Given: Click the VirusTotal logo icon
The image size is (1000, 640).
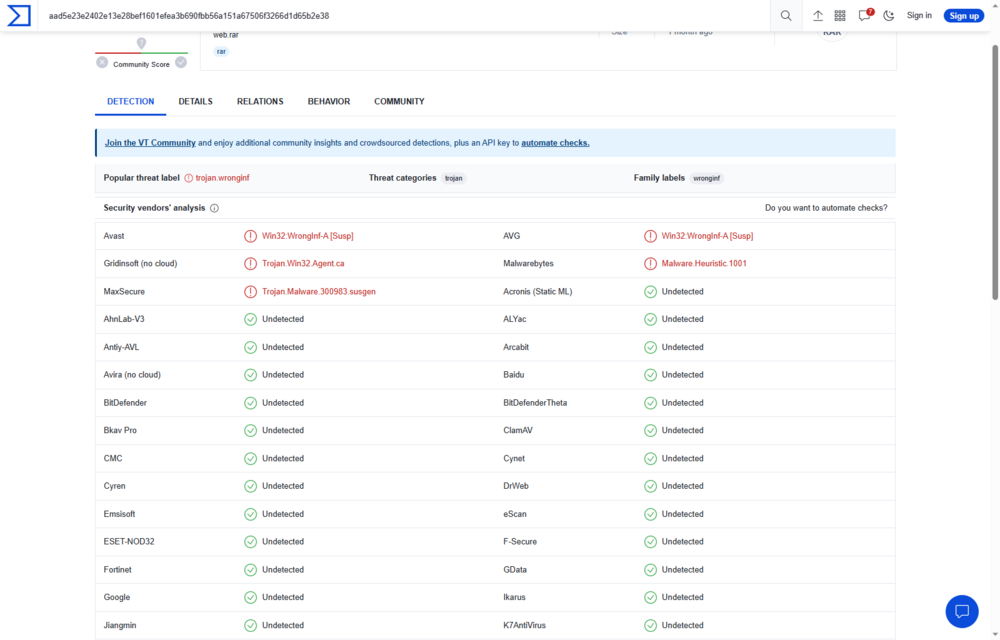Looking at the screenshot, I should pyautogui.click(x=18, y=15).
